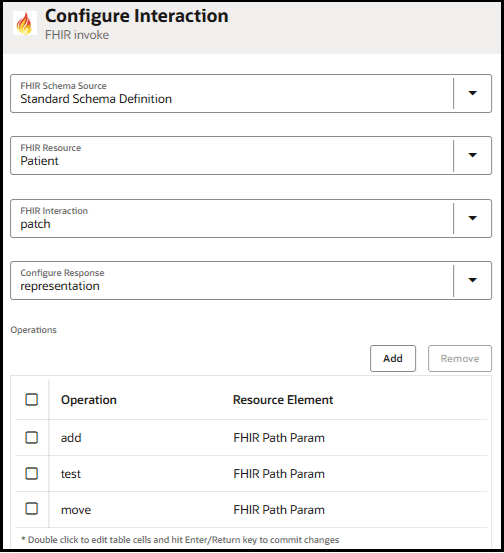Select the move operation cell
504x553 pixels.
pos(76,510)
